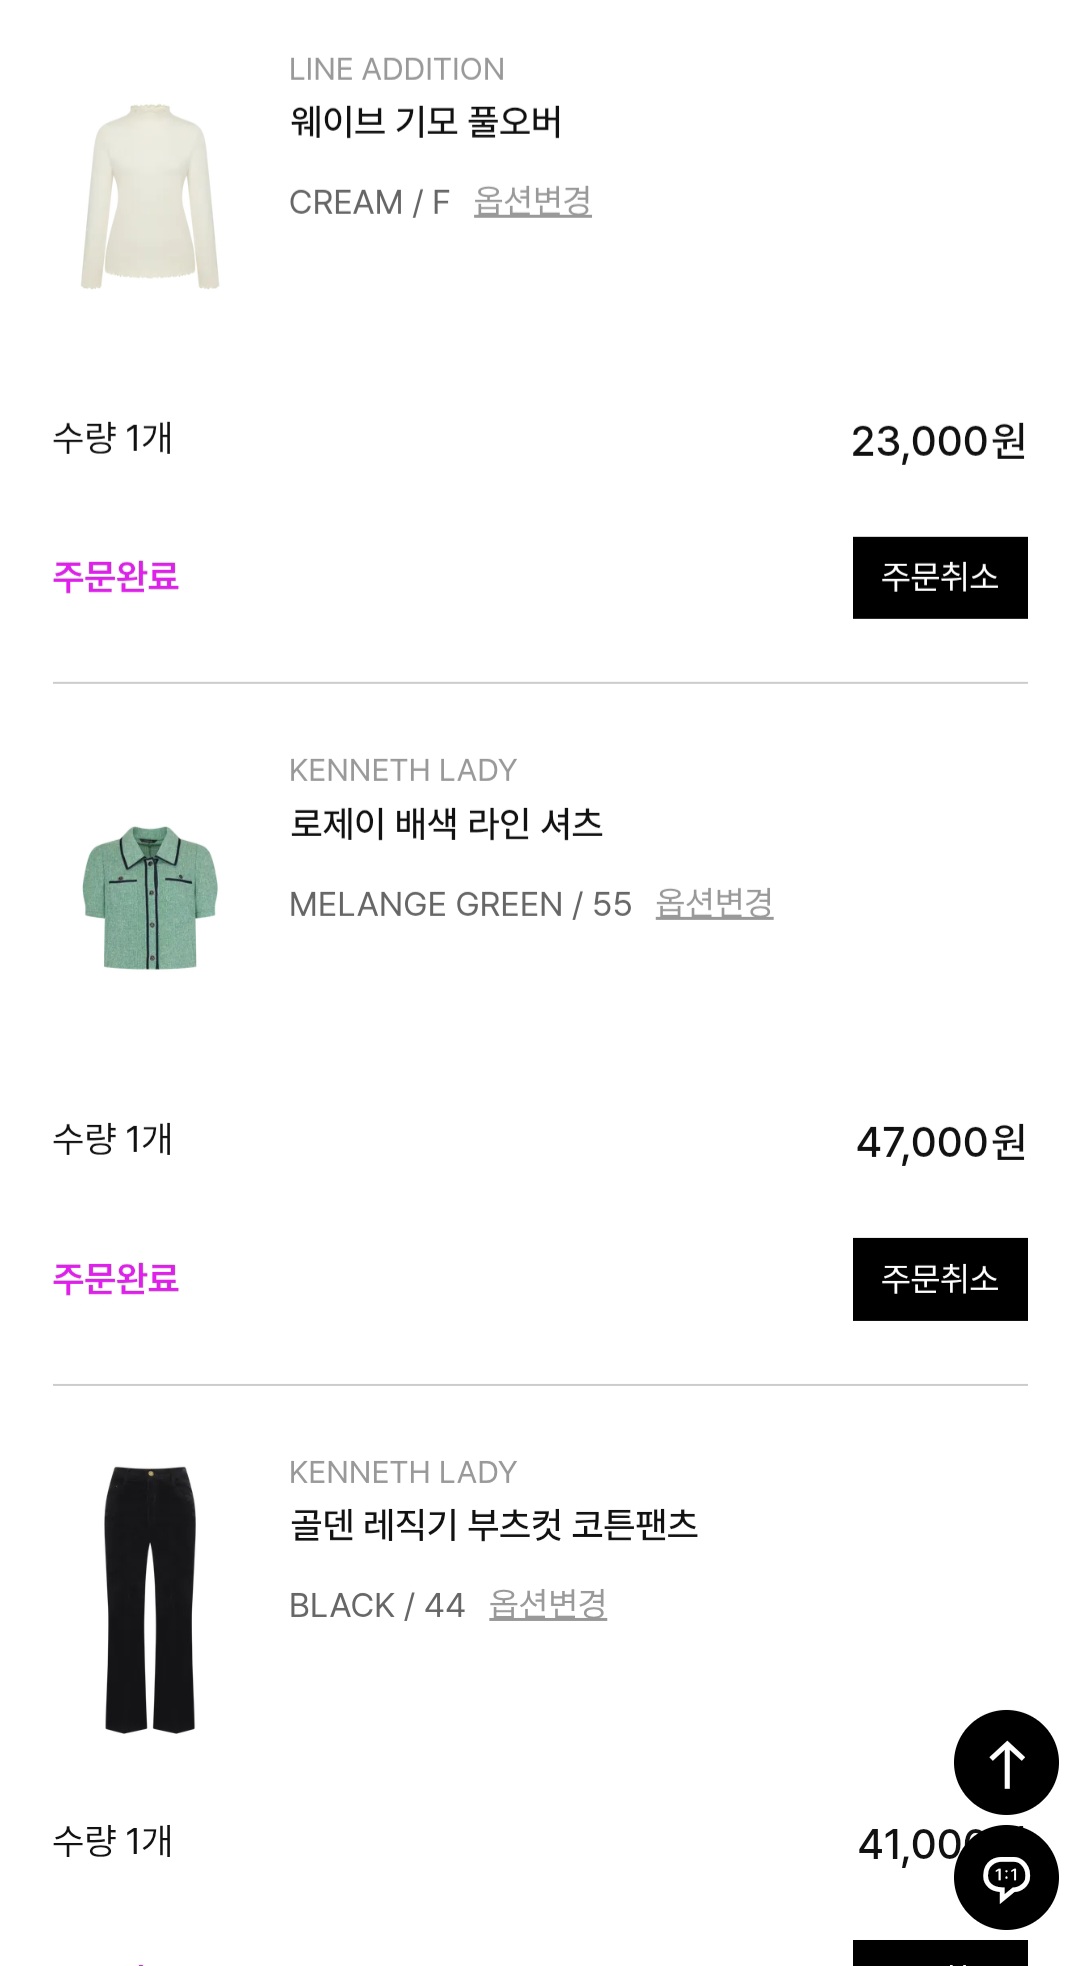
Task: Tap the 23,000원 price of the pullover
Action: pyautogui.click(x=938, y=441)
